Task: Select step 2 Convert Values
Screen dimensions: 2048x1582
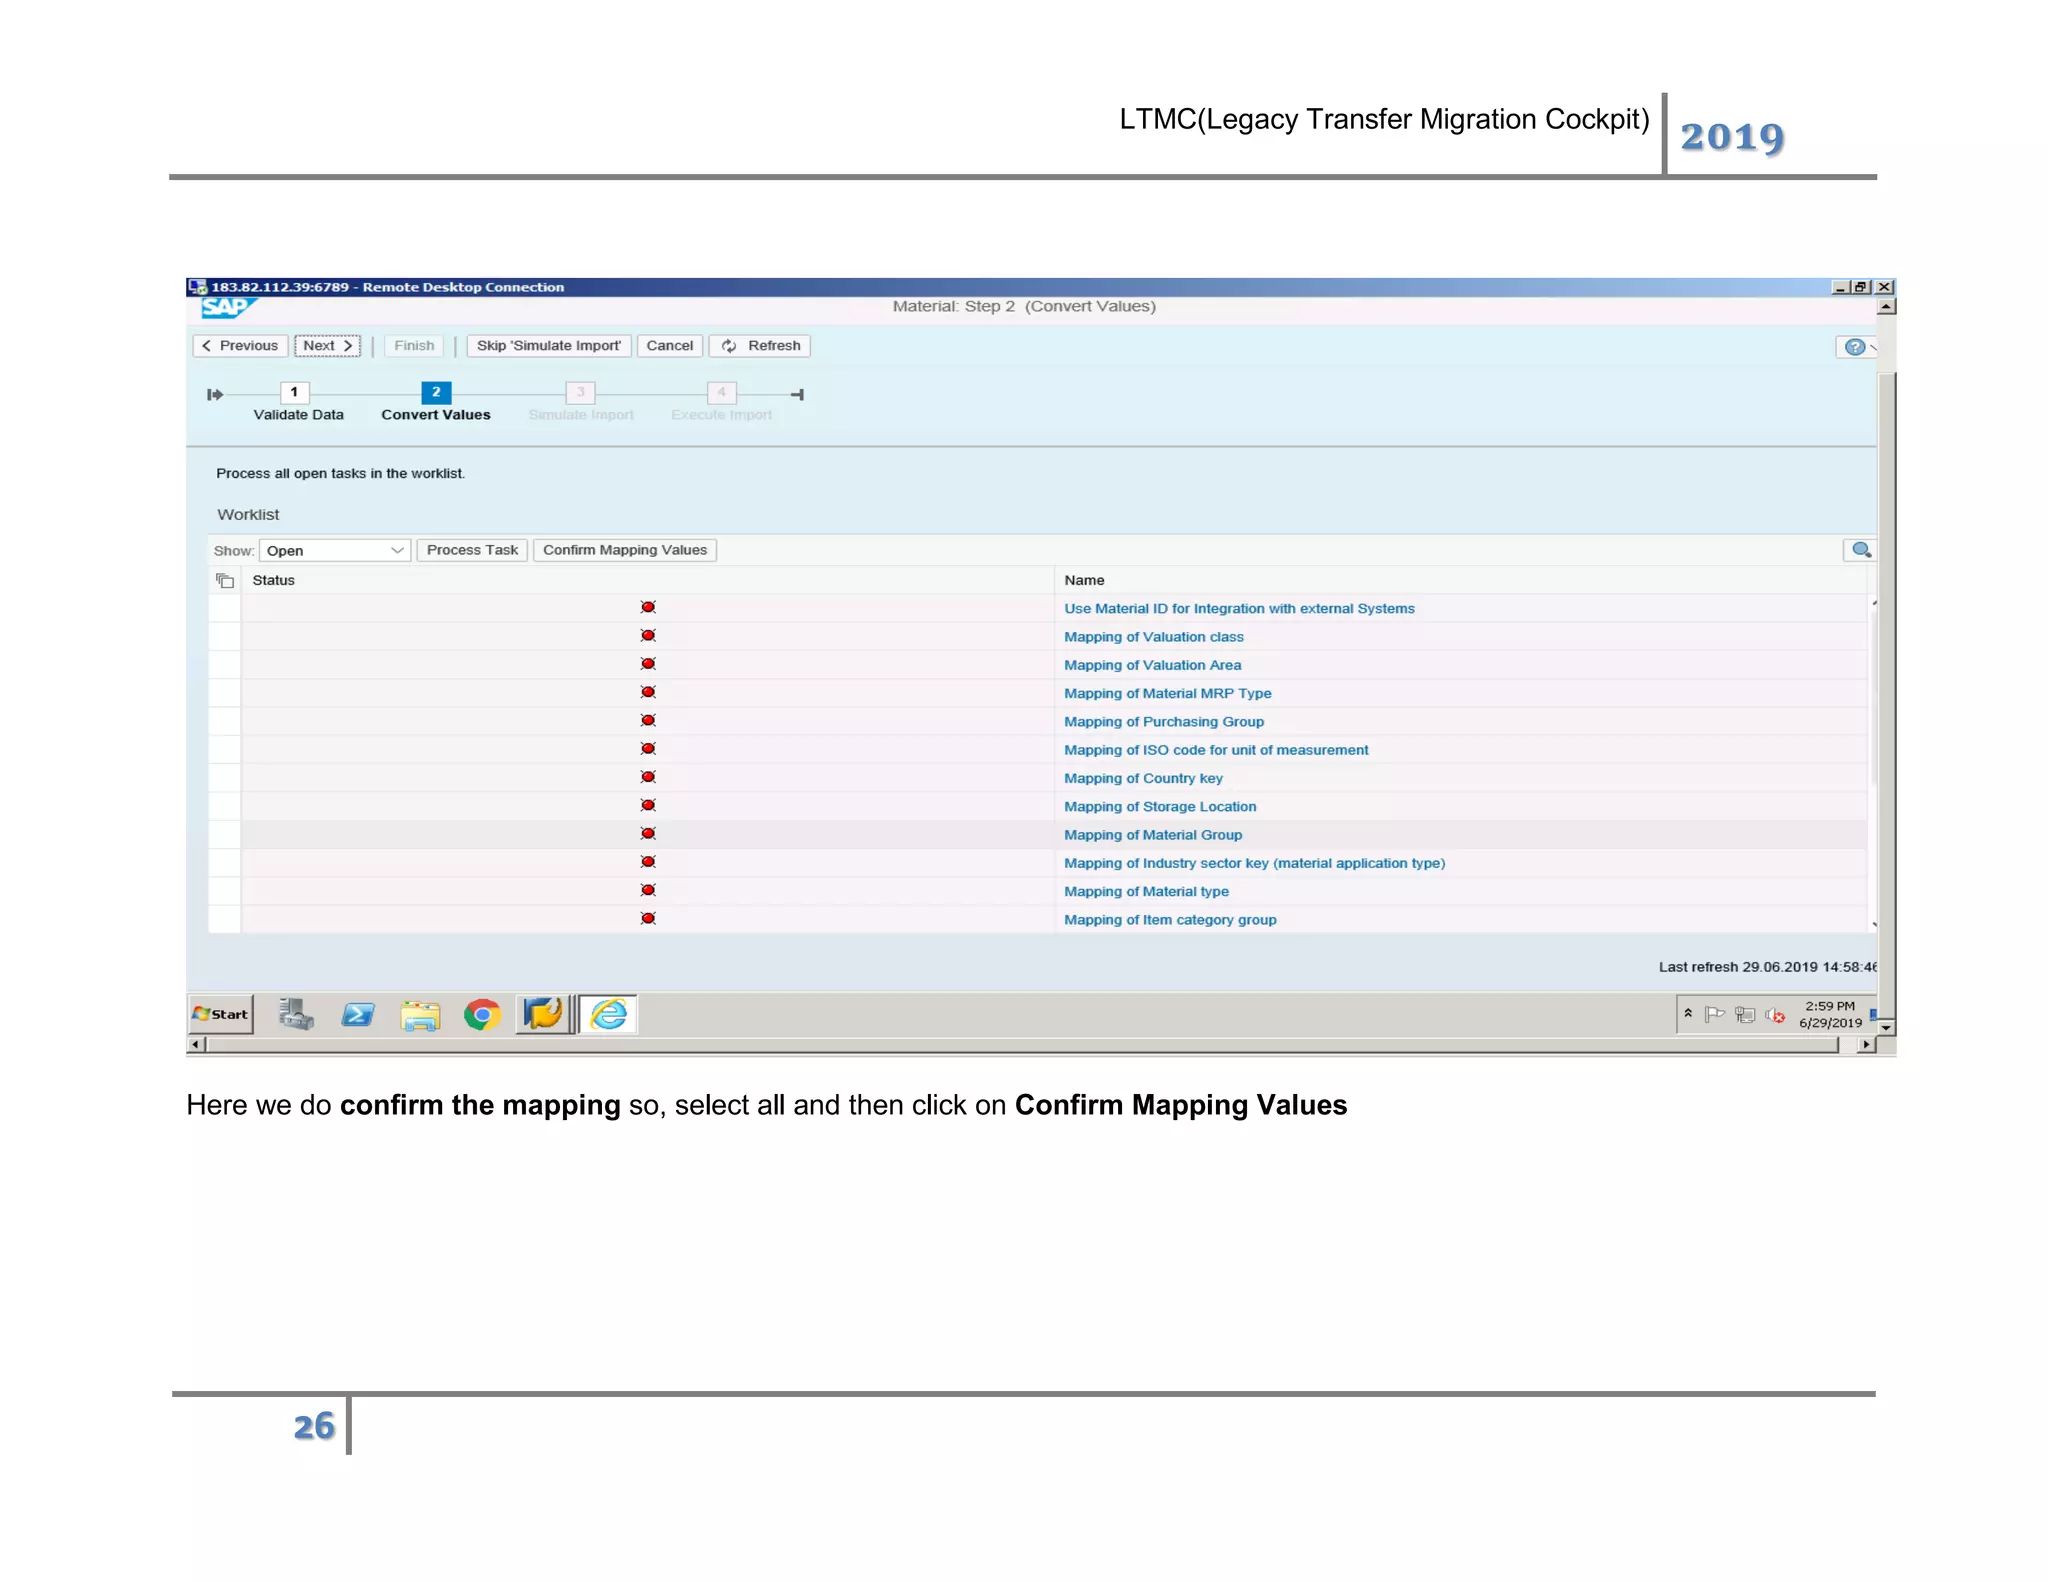Action: 436,393
